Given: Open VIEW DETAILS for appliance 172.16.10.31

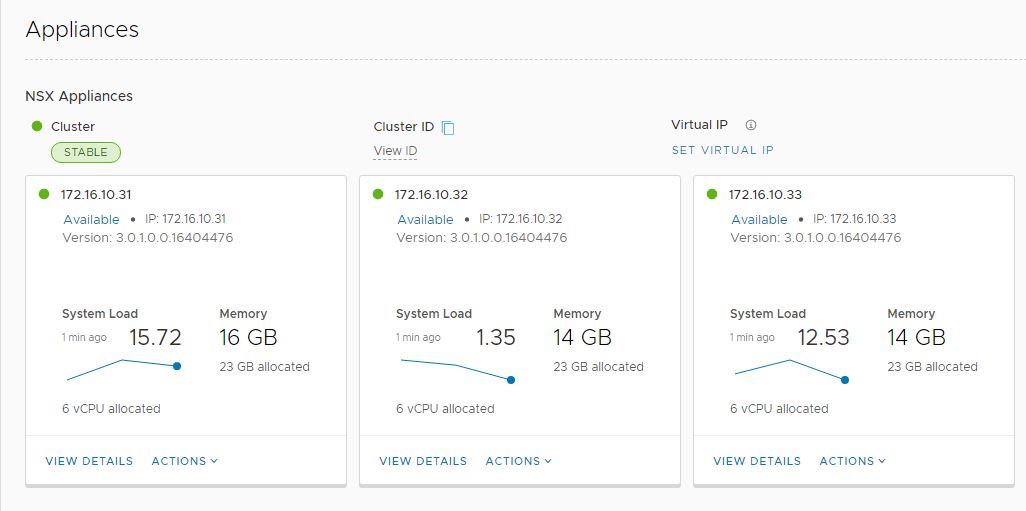Looking at the screenshot, I should (x=89, y=461).
